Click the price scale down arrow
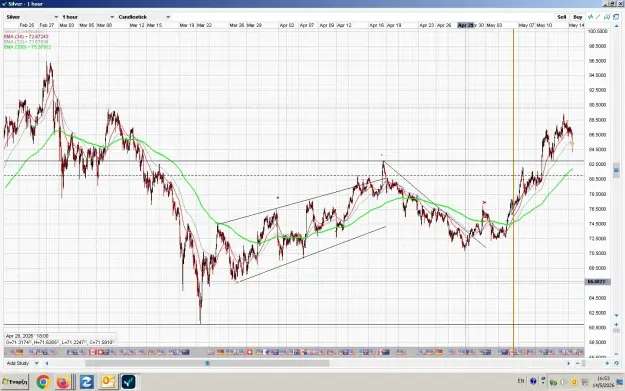 click(616, 316)
